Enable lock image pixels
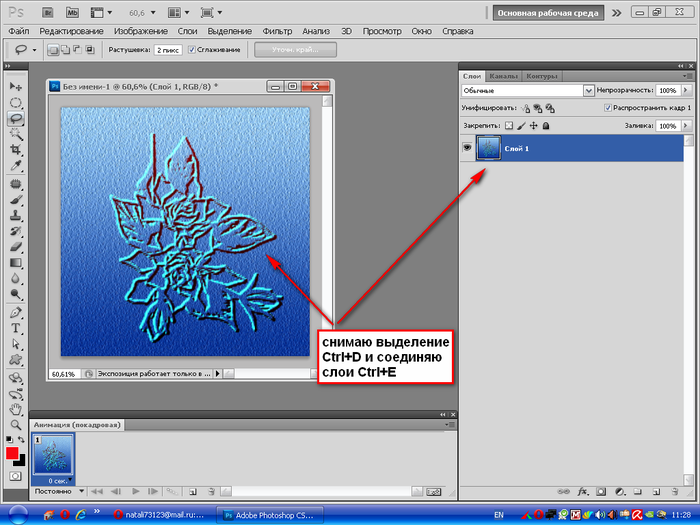The width and height of the screenshot is (700, 525). (521, 126)
